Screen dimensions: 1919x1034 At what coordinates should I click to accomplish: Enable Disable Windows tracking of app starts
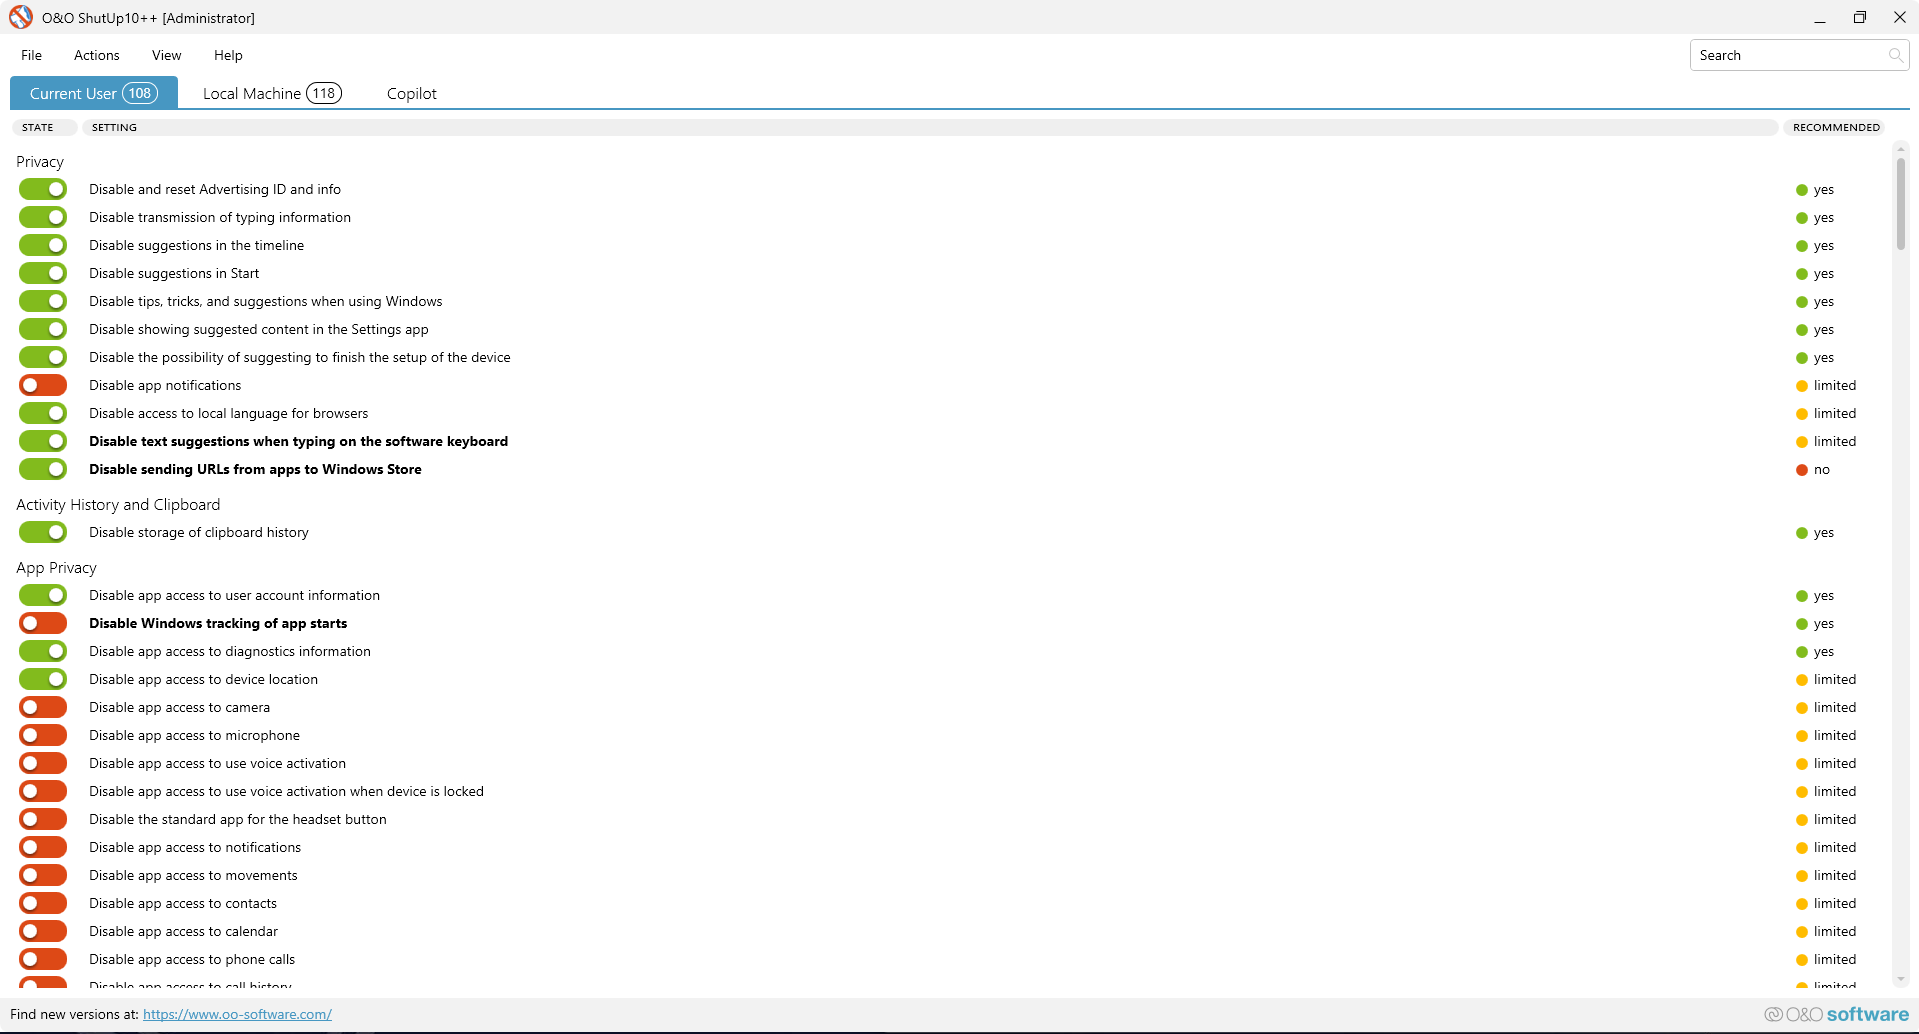43,623
